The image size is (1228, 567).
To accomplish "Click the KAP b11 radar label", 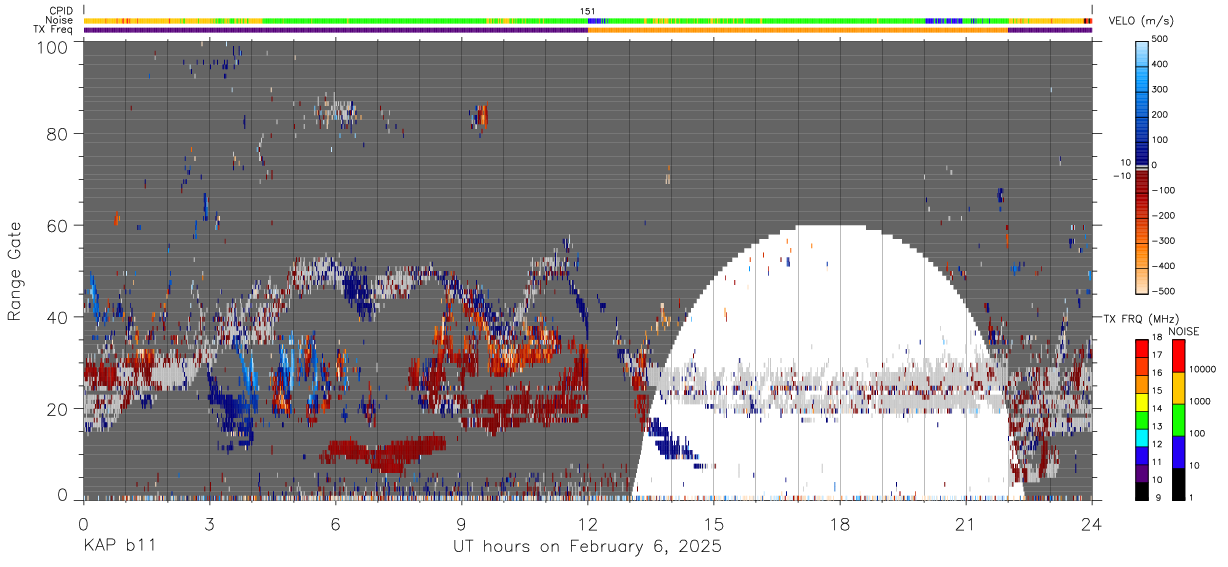I will [x=118, y=547].
